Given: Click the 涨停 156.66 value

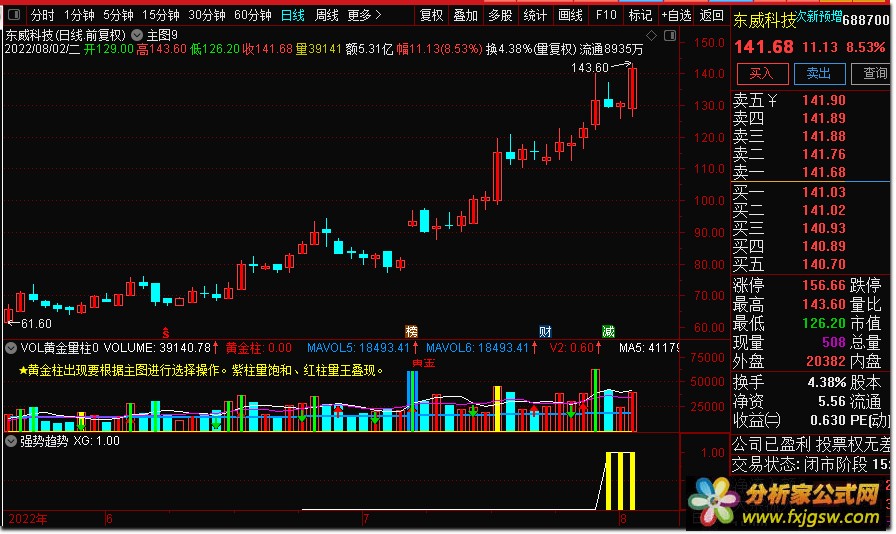Looking at the screenshot, I should click(x=823, y=285).
